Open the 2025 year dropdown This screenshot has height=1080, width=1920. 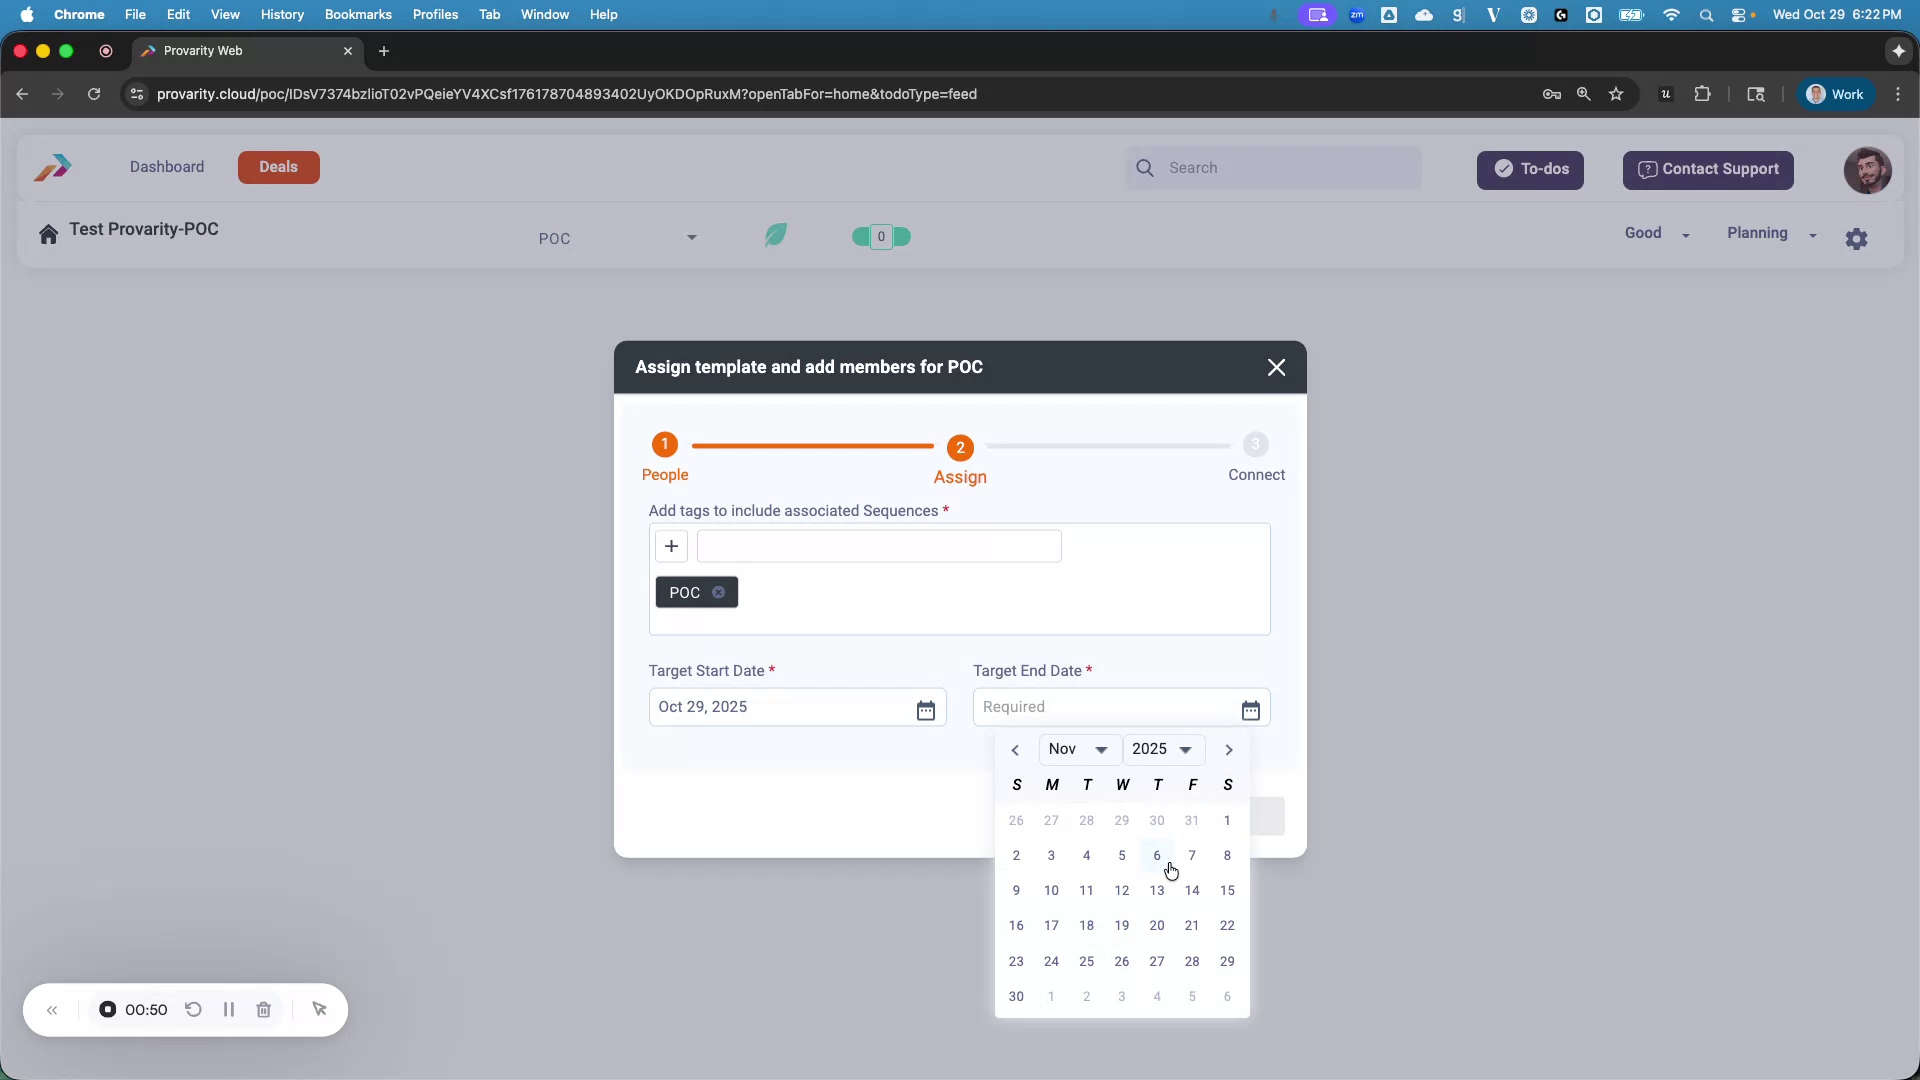point(1163,749)
